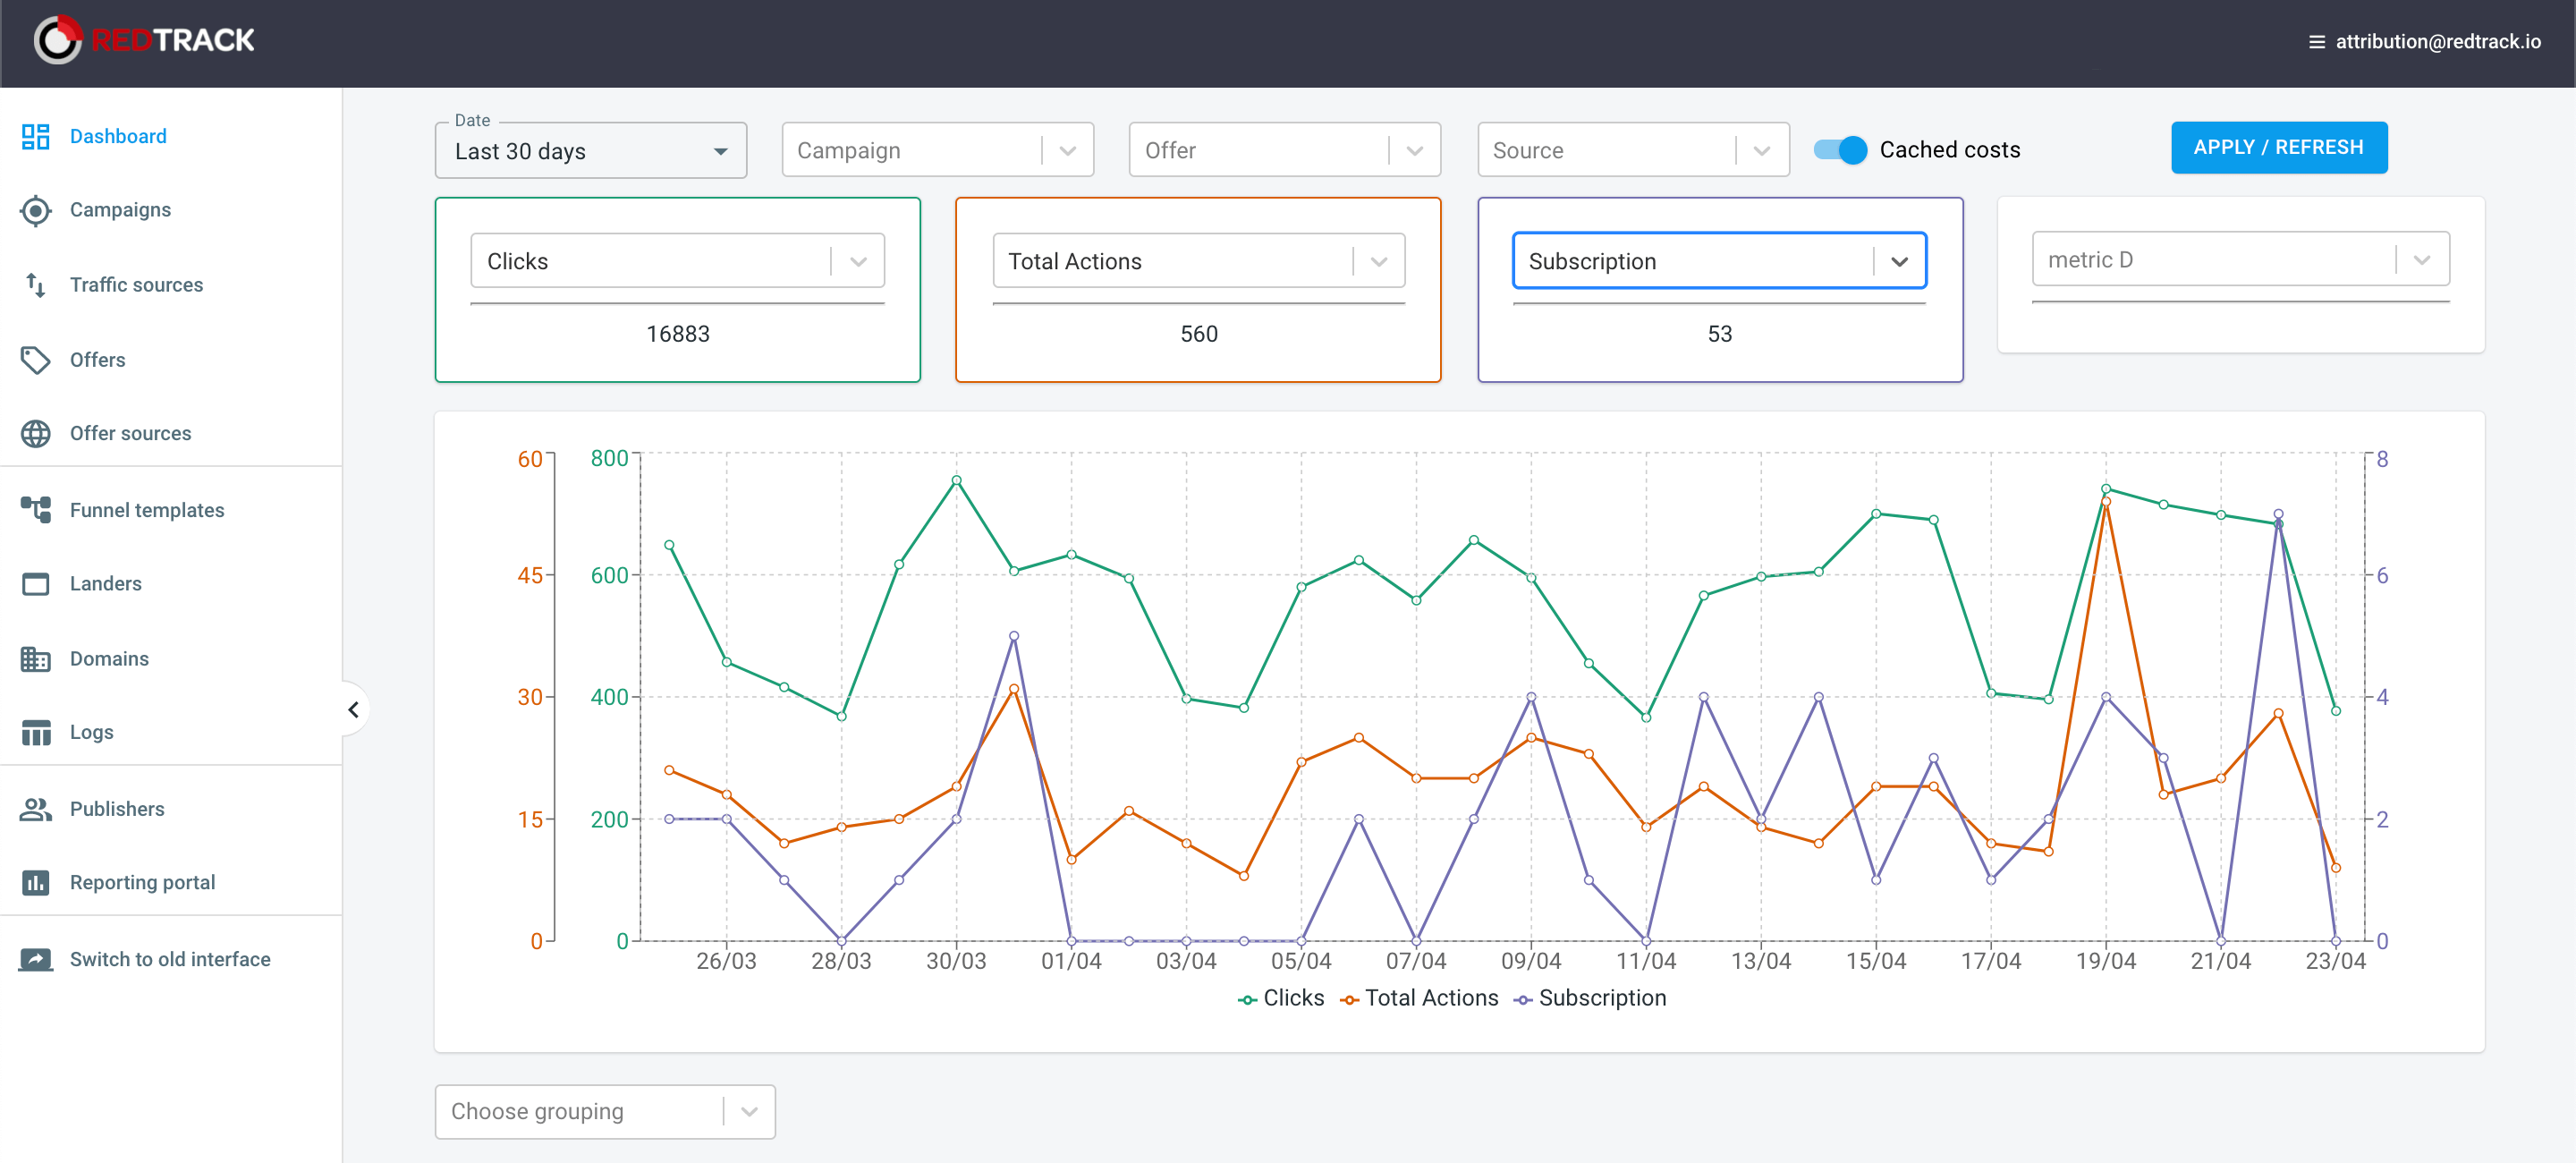Viewport: 2576px width, 1163px height.
Task: Collapse the sidebar with the arrow handle
Action: pos(353,709)
